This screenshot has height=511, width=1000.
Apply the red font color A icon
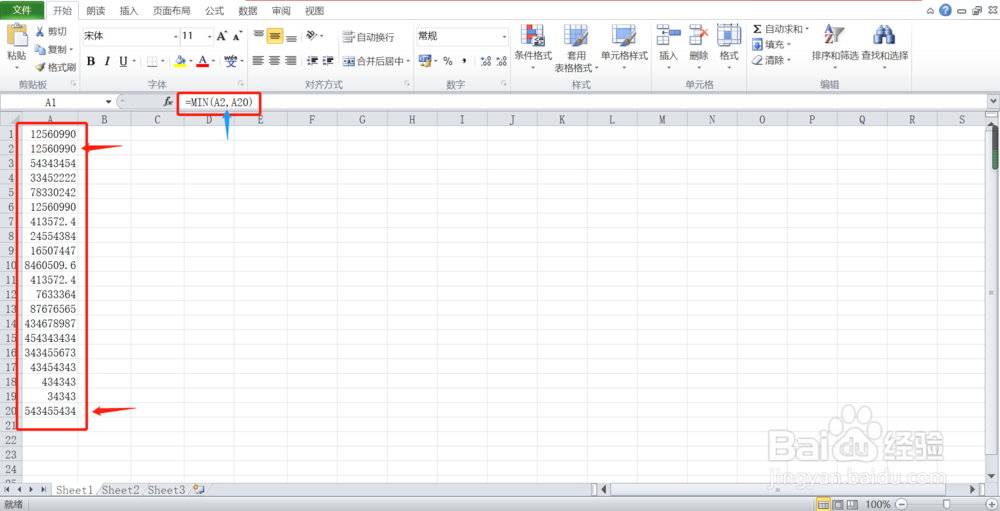[x=203, y=61]
